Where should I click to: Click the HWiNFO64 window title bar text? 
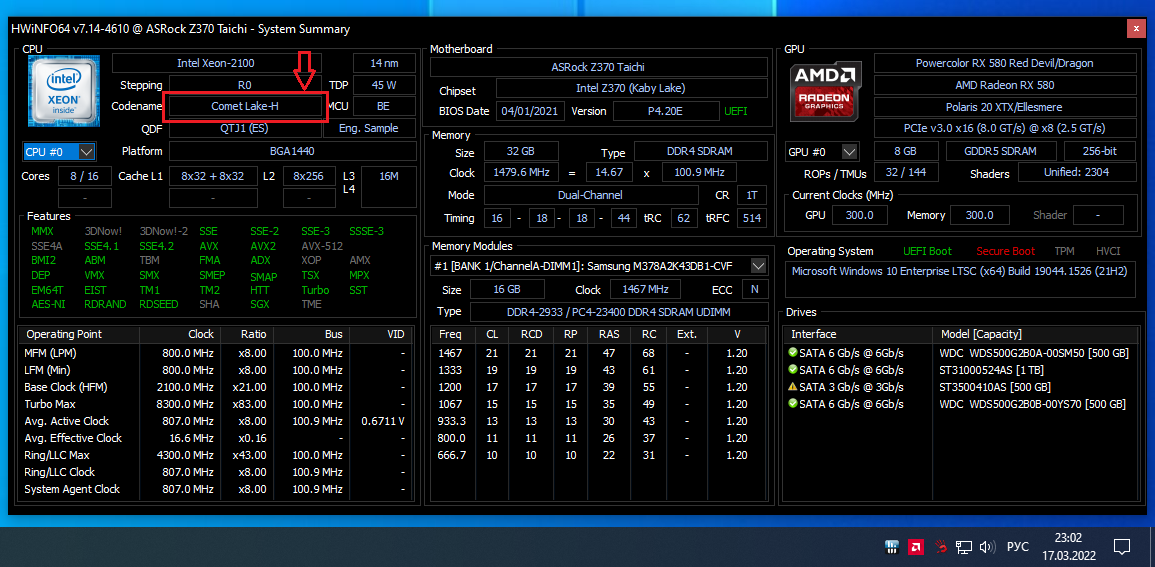coord(180,29)
